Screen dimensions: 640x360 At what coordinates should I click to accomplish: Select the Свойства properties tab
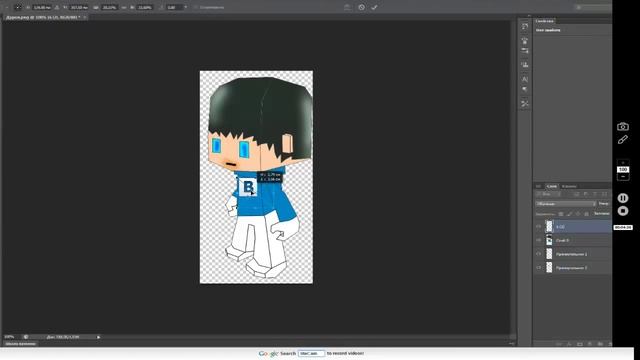point(544,21)
